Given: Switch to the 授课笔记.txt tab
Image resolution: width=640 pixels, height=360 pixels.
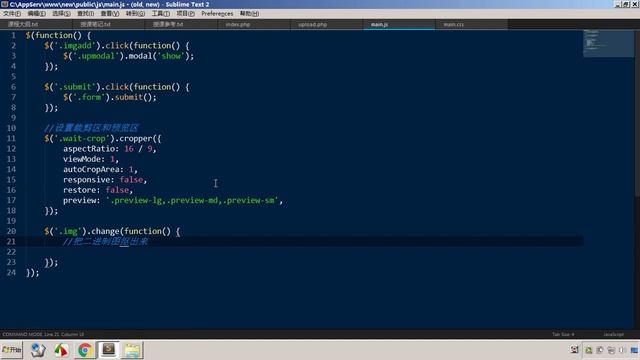Looking at the screenshot, I should [x=109, y=24].
